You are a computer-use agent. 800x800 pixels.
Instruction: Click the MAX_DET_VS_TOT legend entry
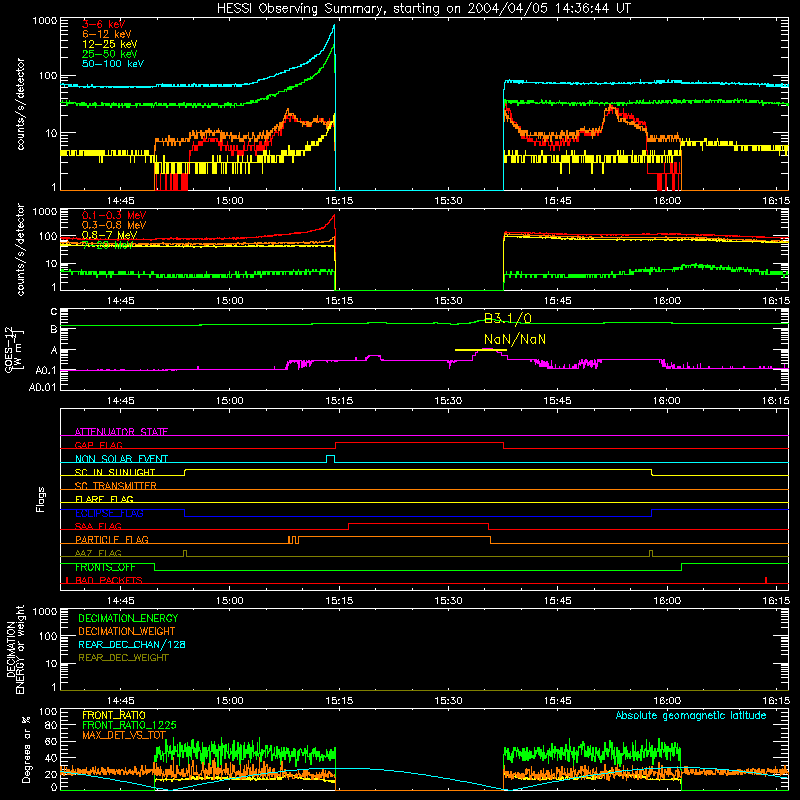click(x=124, y=735)
